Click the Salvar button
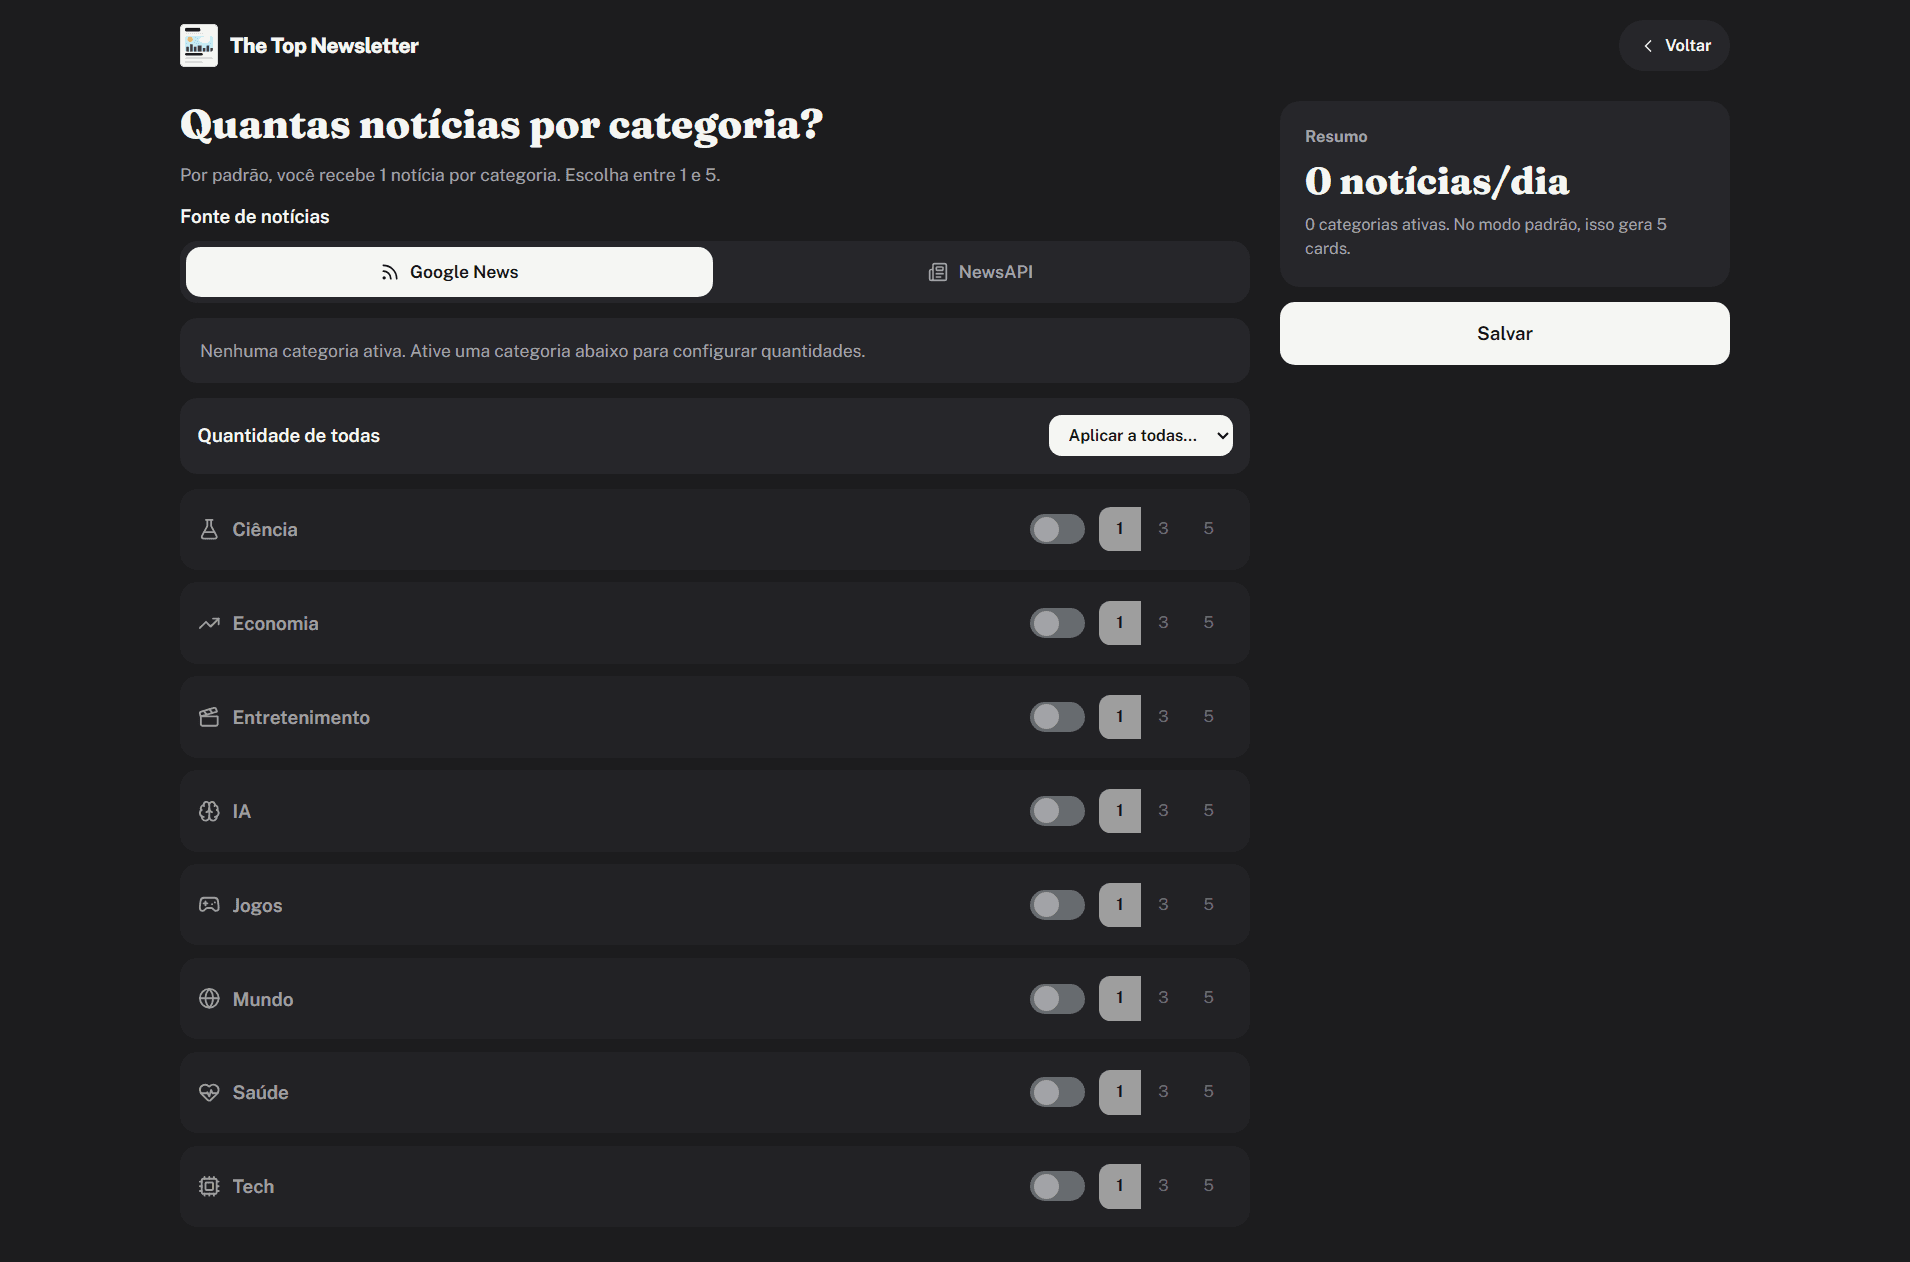1910x1262 pixels. click(x=1505, y=334)
